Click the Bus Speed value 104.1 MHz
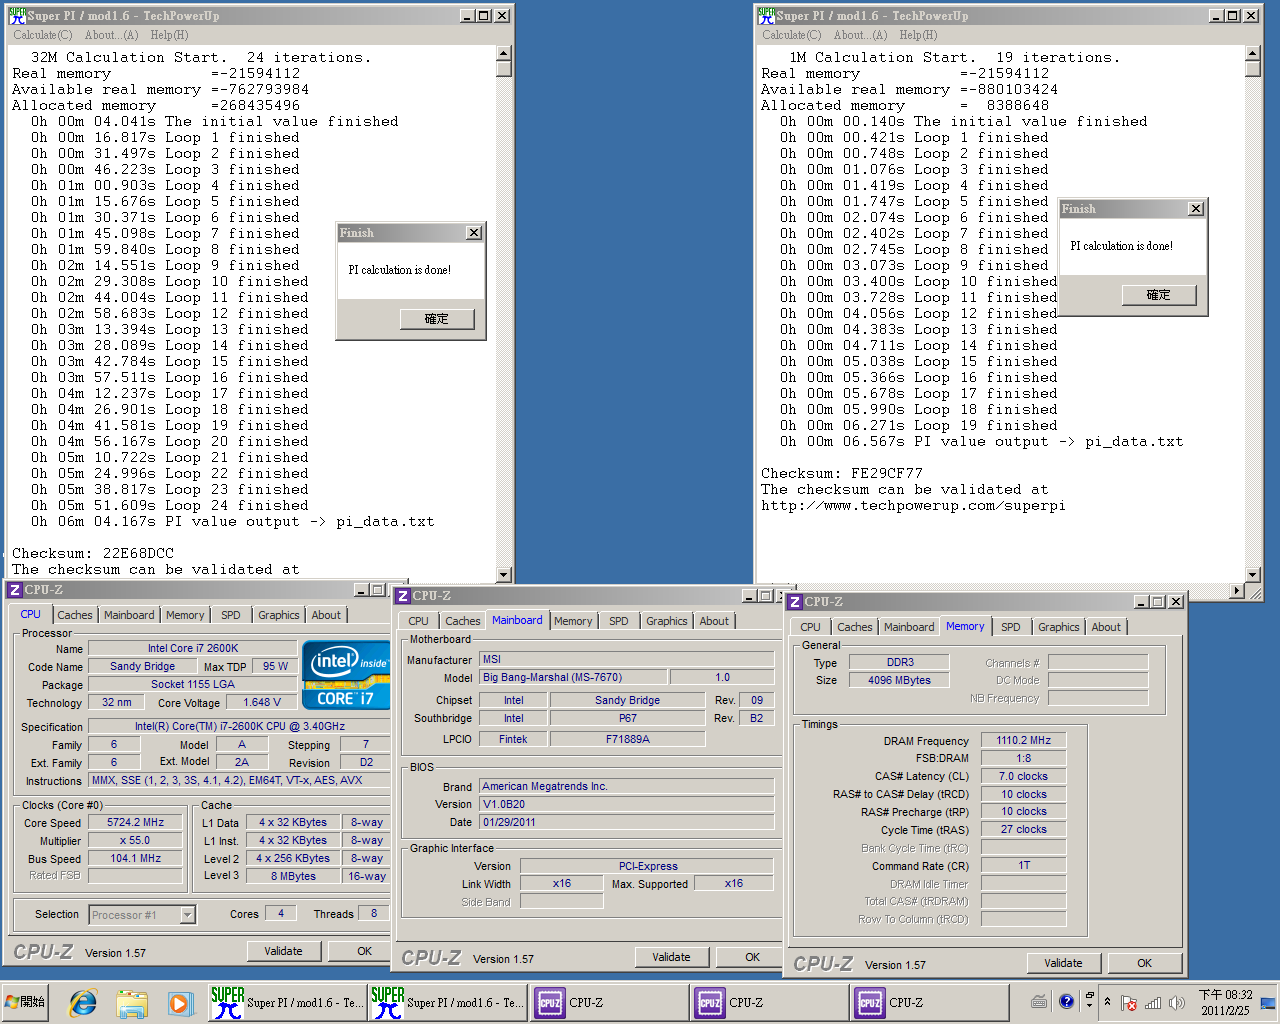This screenshot has height=1024, width=1280. tap(135, 859)
